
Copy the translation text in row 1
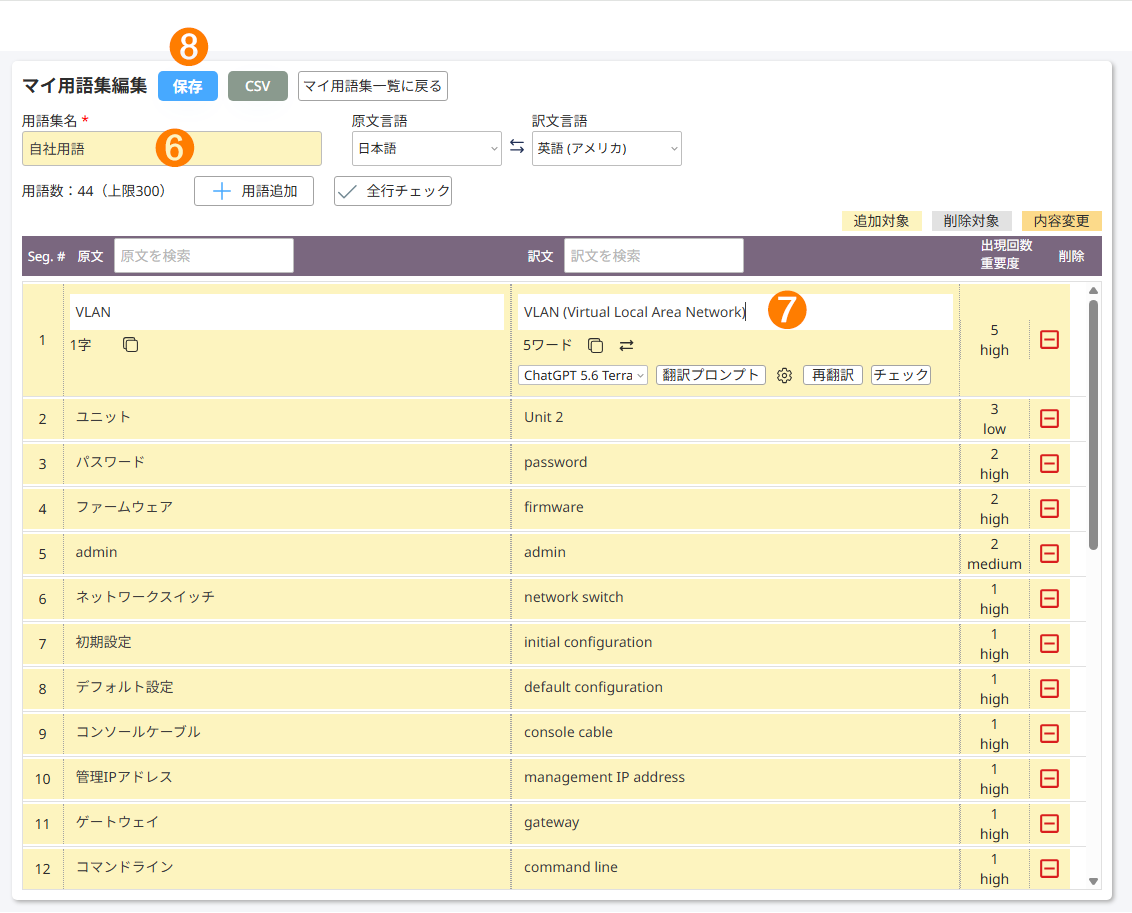pos(596,346)
